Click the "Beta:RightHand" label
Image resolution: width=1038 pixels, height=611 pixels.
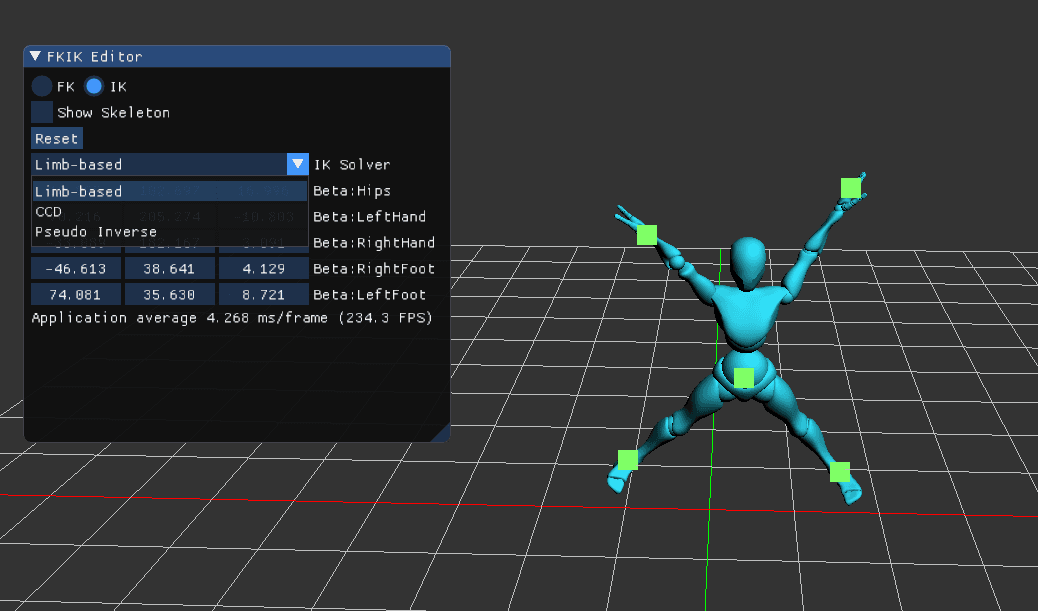[x=374, y=243]
